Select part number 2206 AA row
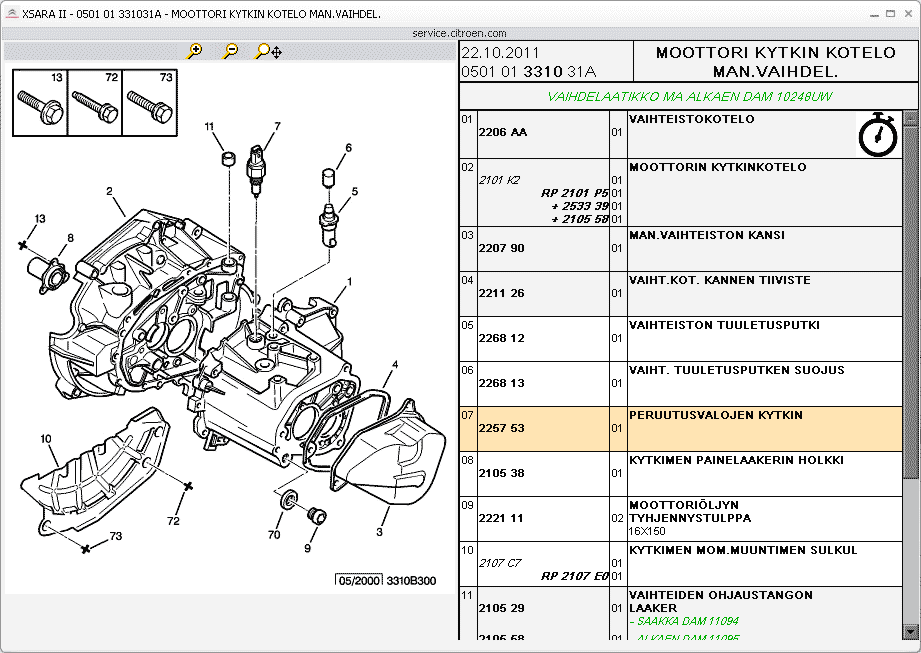The image size is (921, 653). pos(503,132)
